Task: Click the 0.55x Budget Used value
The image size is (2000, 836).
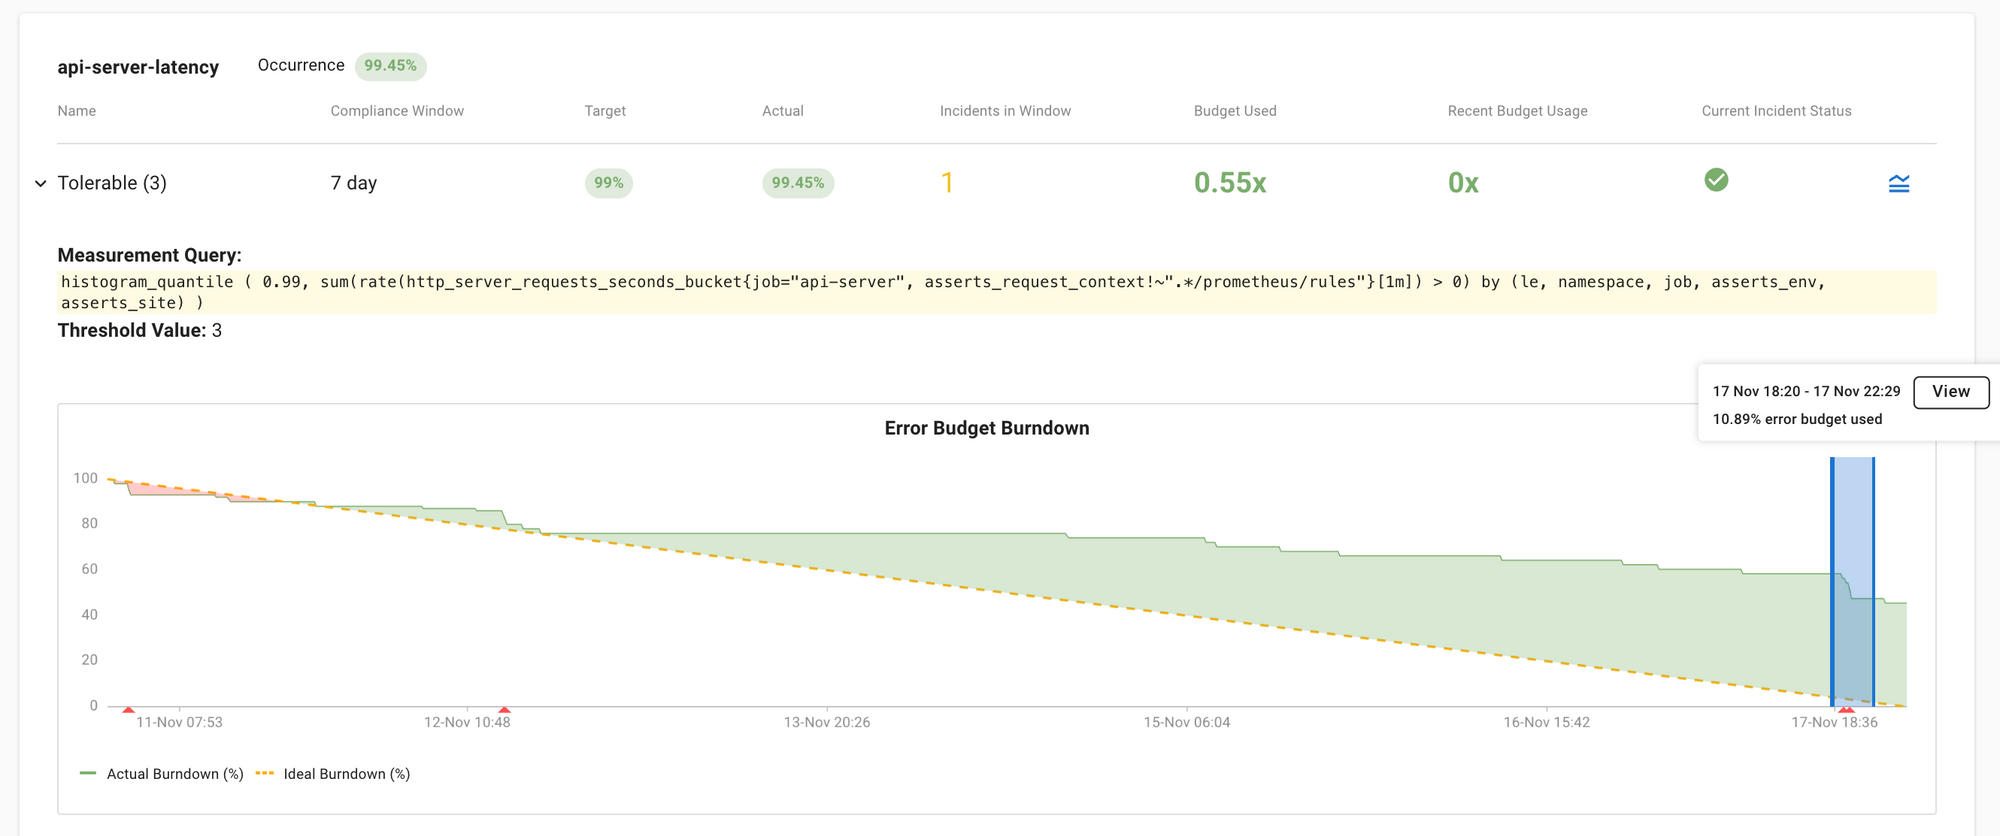Action: click(1230, 183)
